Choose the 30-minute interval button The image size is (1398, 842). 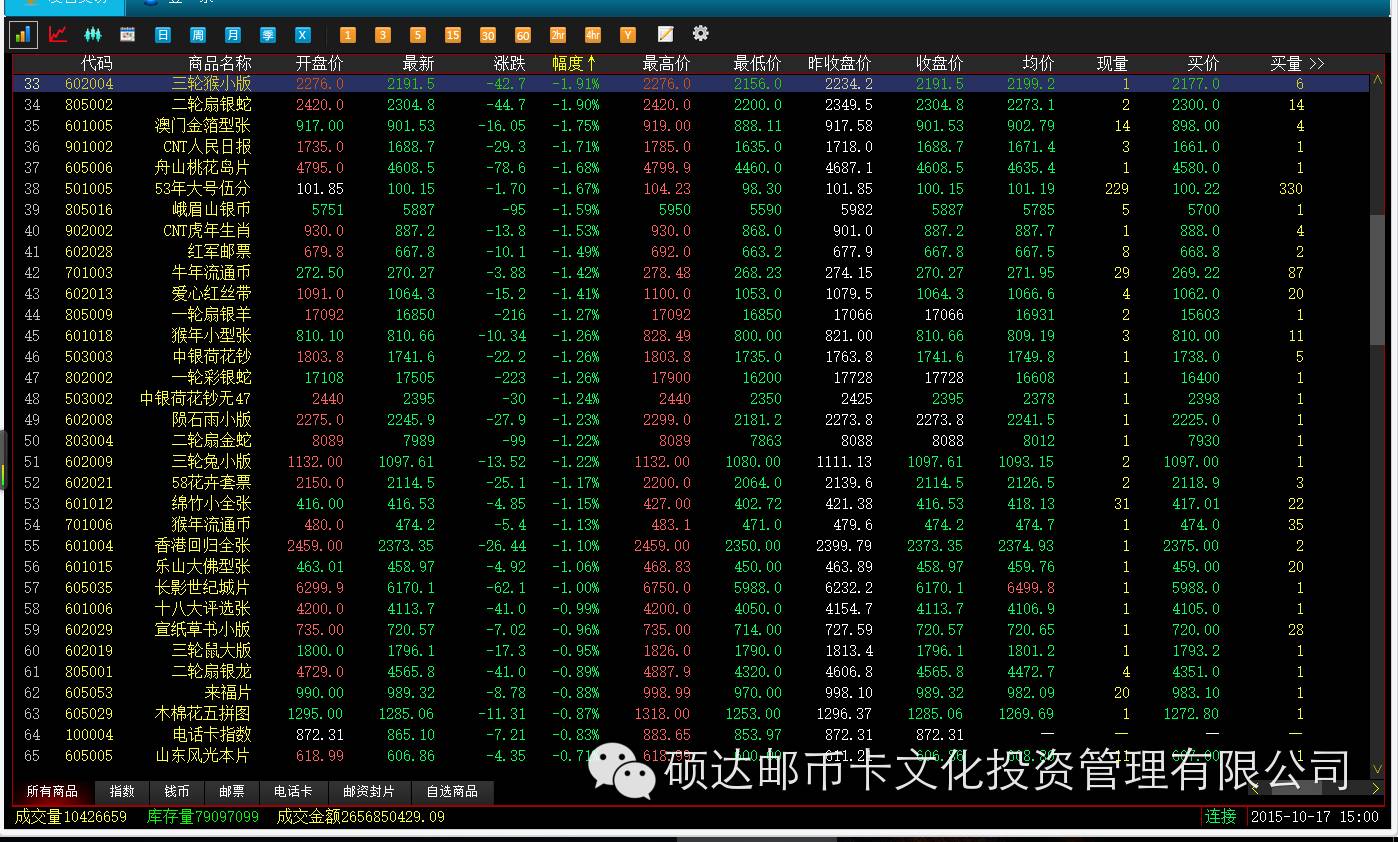click(488, 35)
